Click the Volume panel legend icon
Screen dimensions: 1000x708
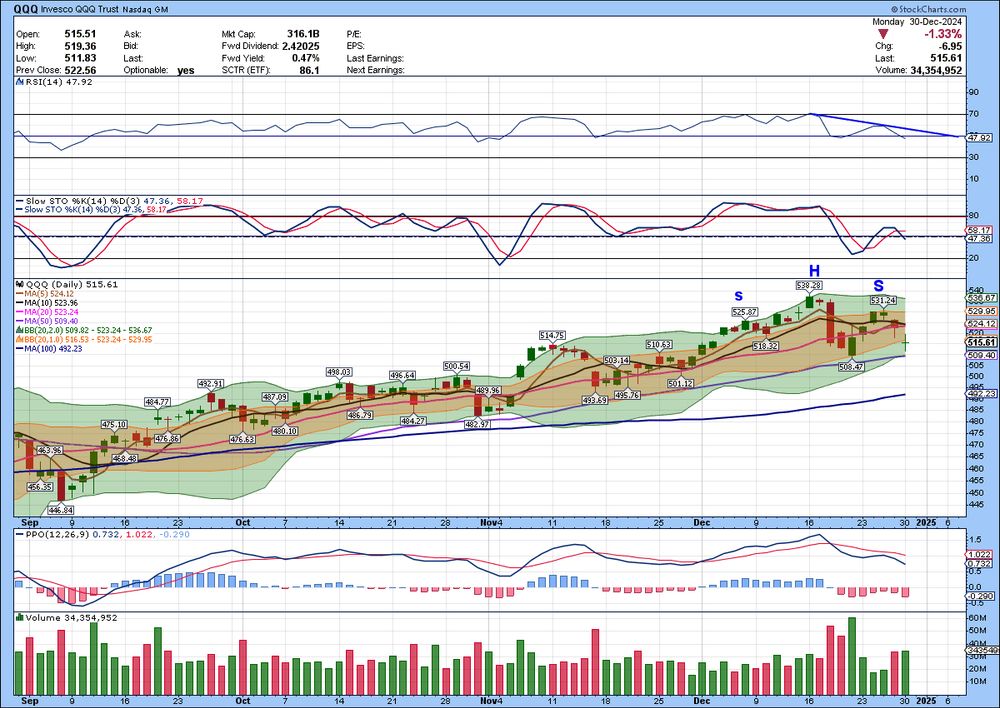point(20,617)
